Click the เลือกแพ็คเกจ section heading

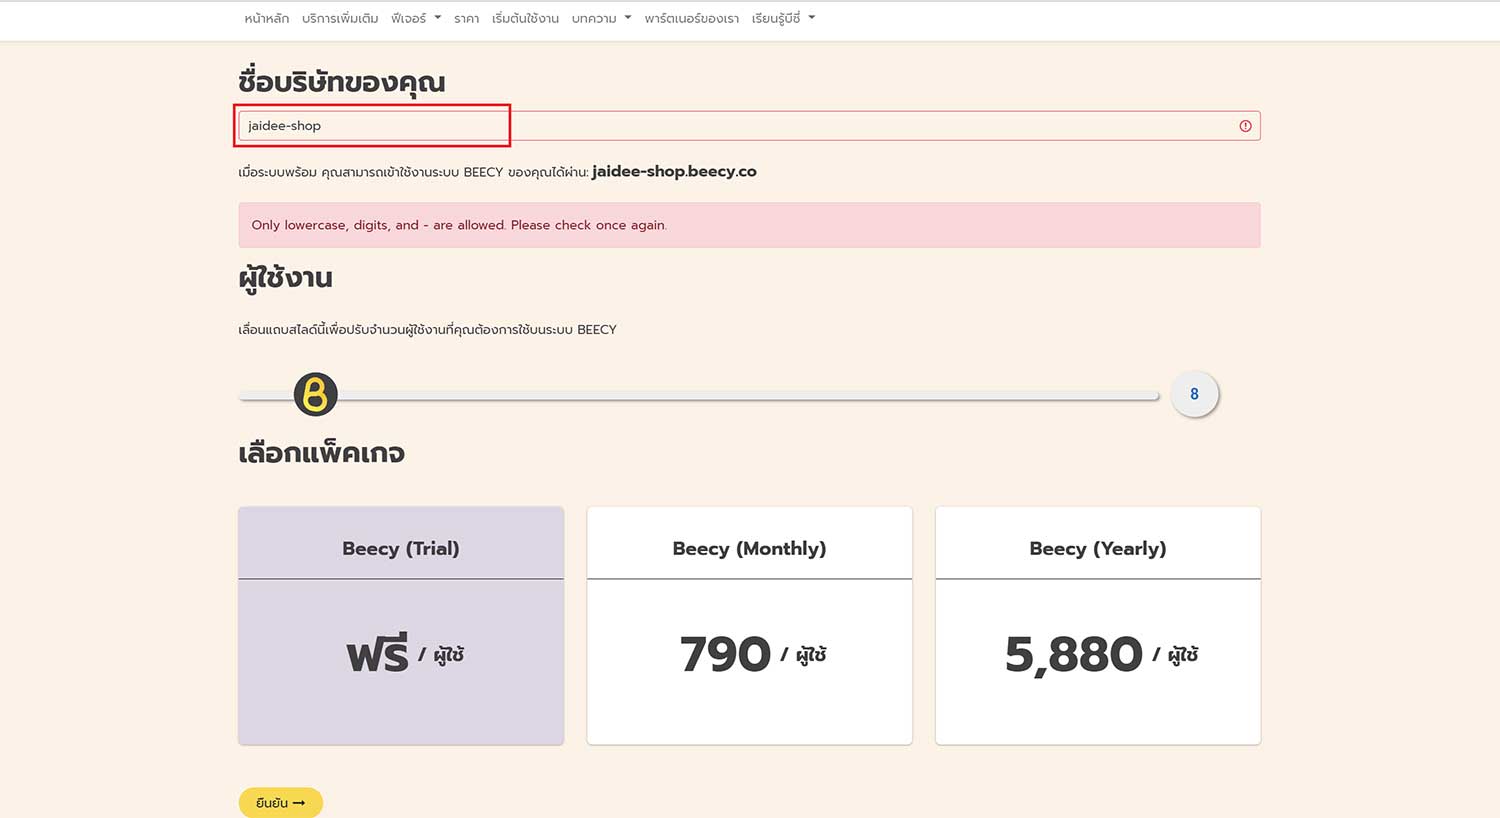[321, 453]
